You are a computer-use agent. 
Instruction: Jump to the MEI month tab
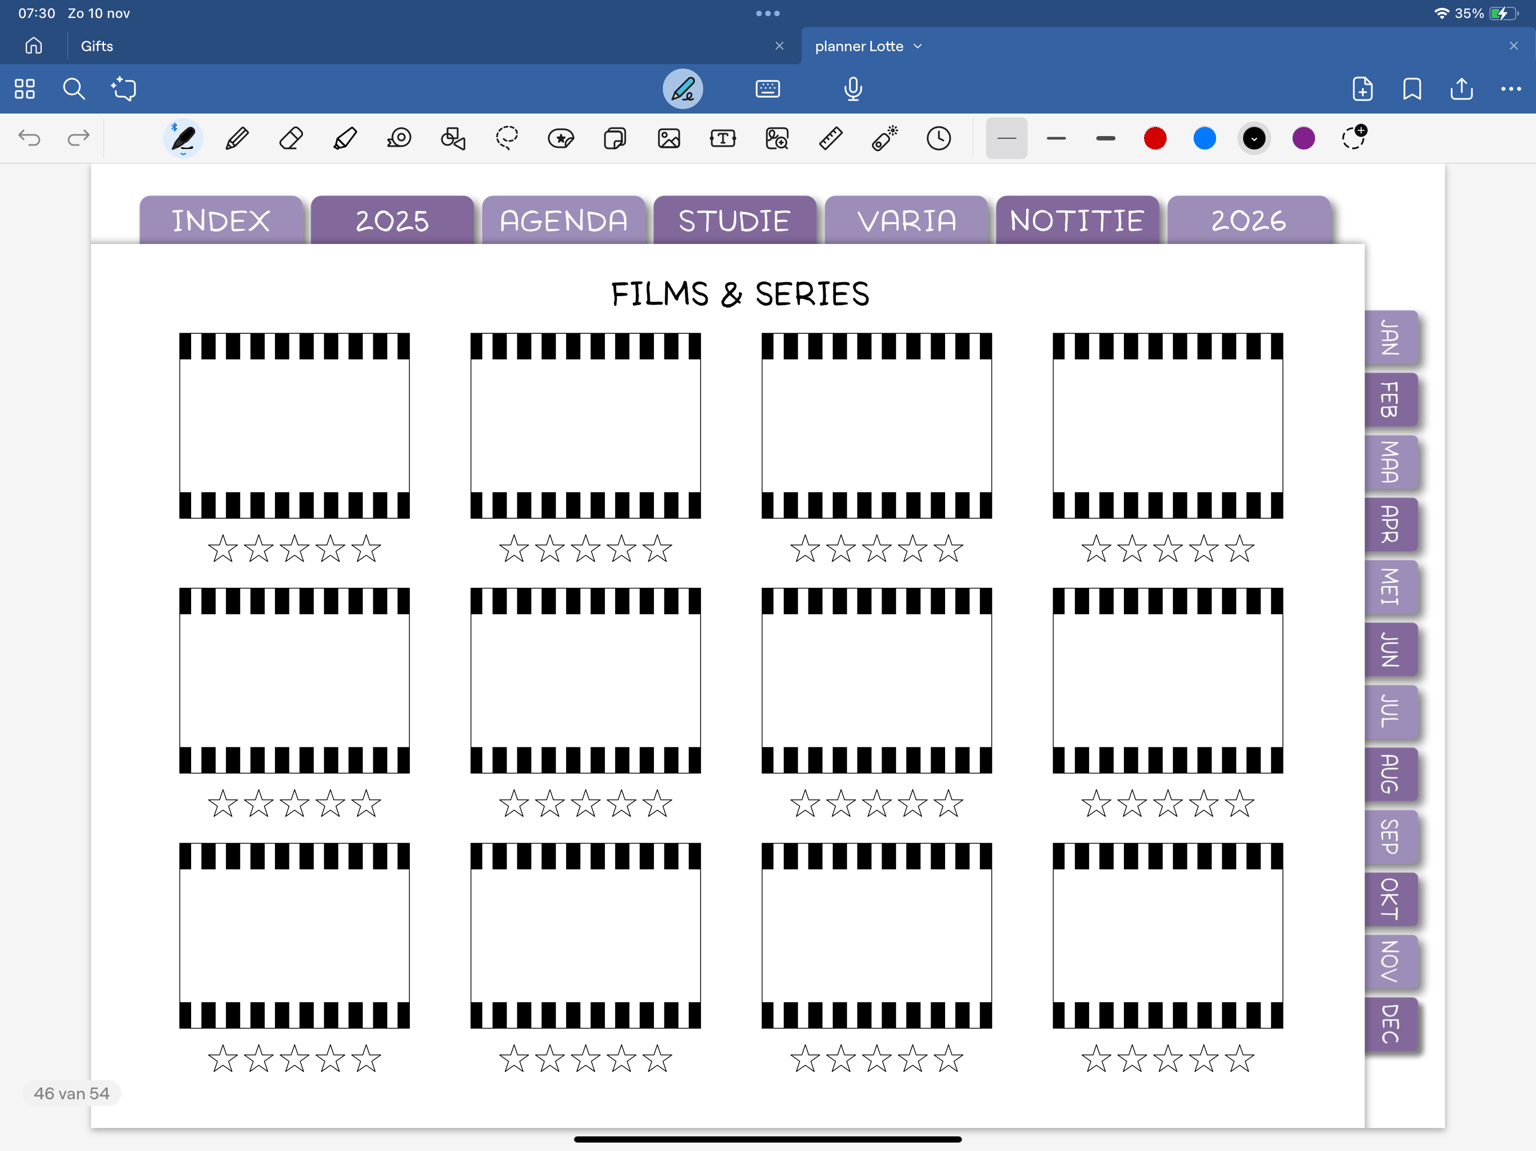coord(1391,587)
